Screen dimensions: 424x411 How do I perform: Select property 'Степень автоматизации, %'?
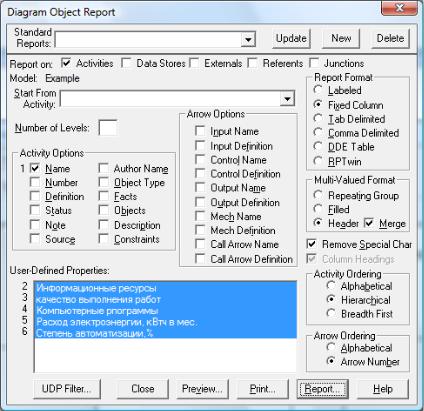pyautogui.click(x=165, y=333)
